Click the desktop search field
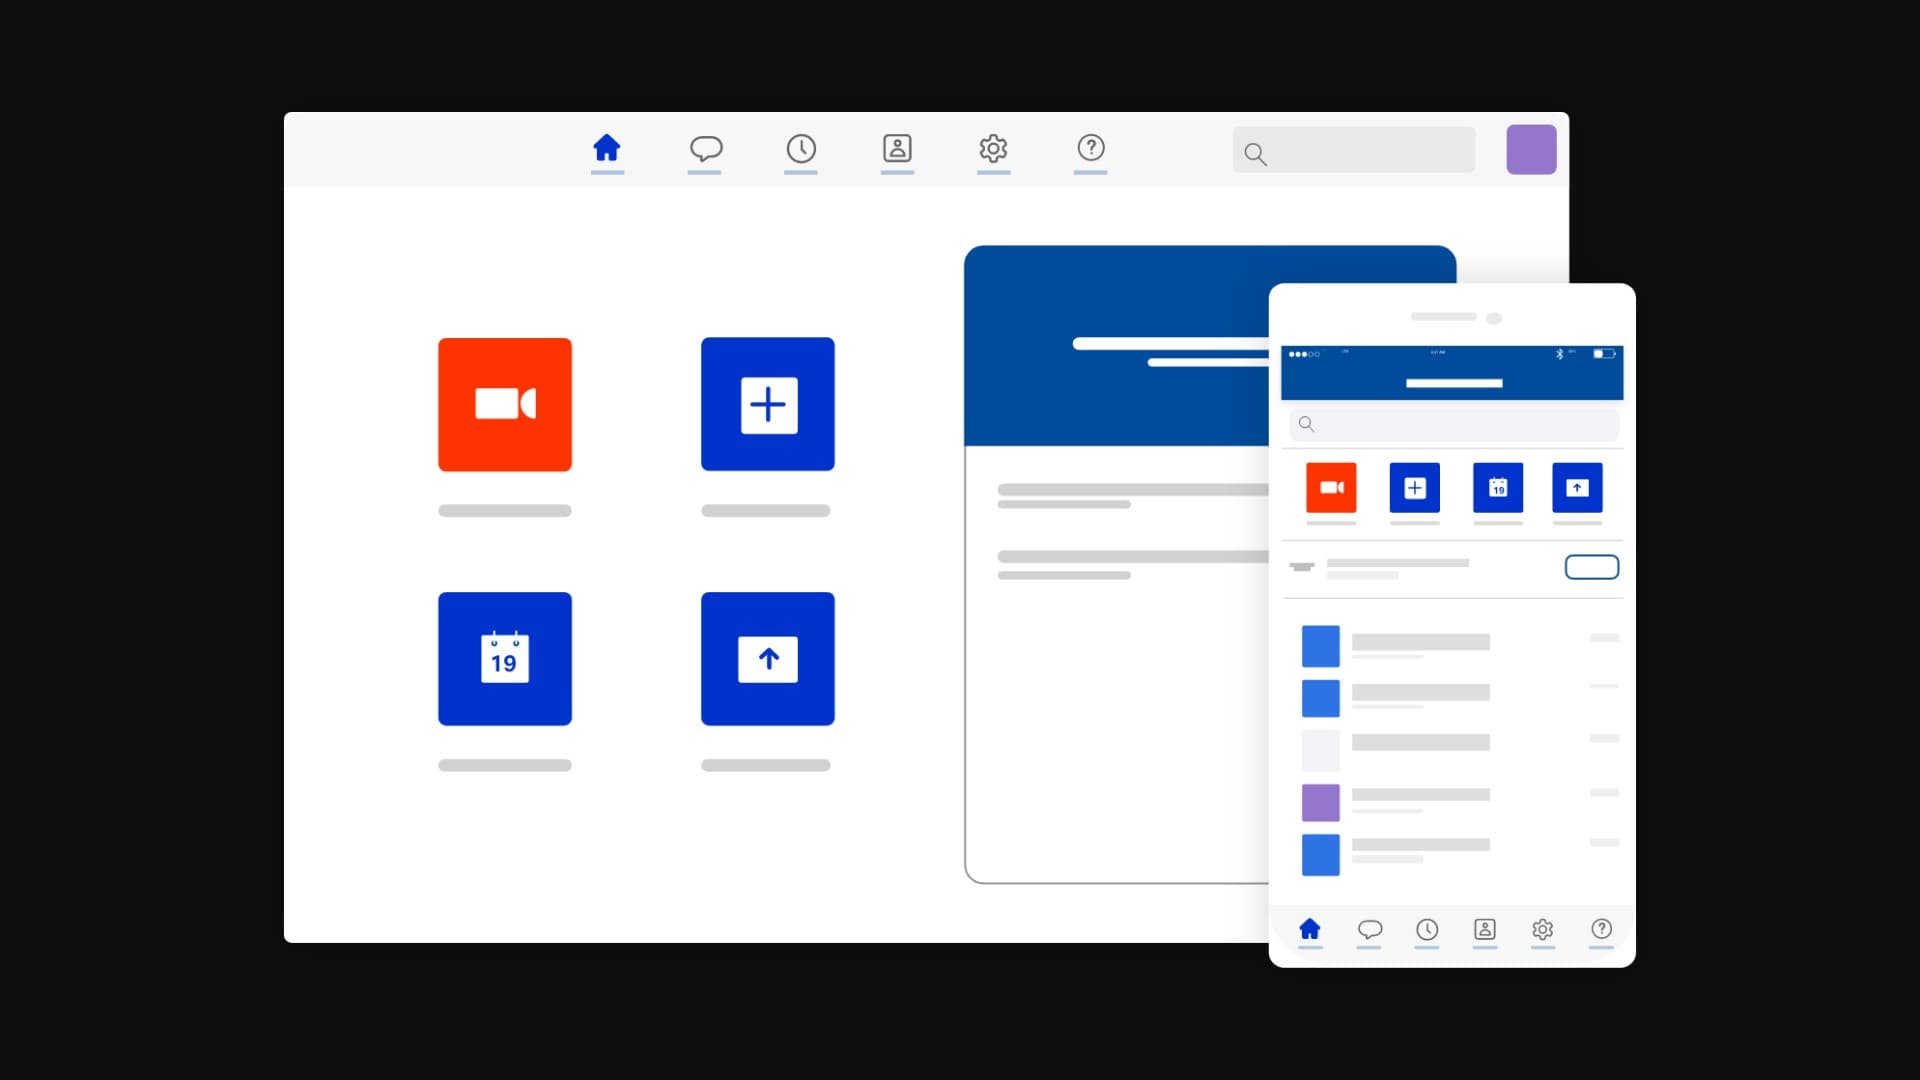This screenshot has width=1920, height=1080. tap(1354, 151)
